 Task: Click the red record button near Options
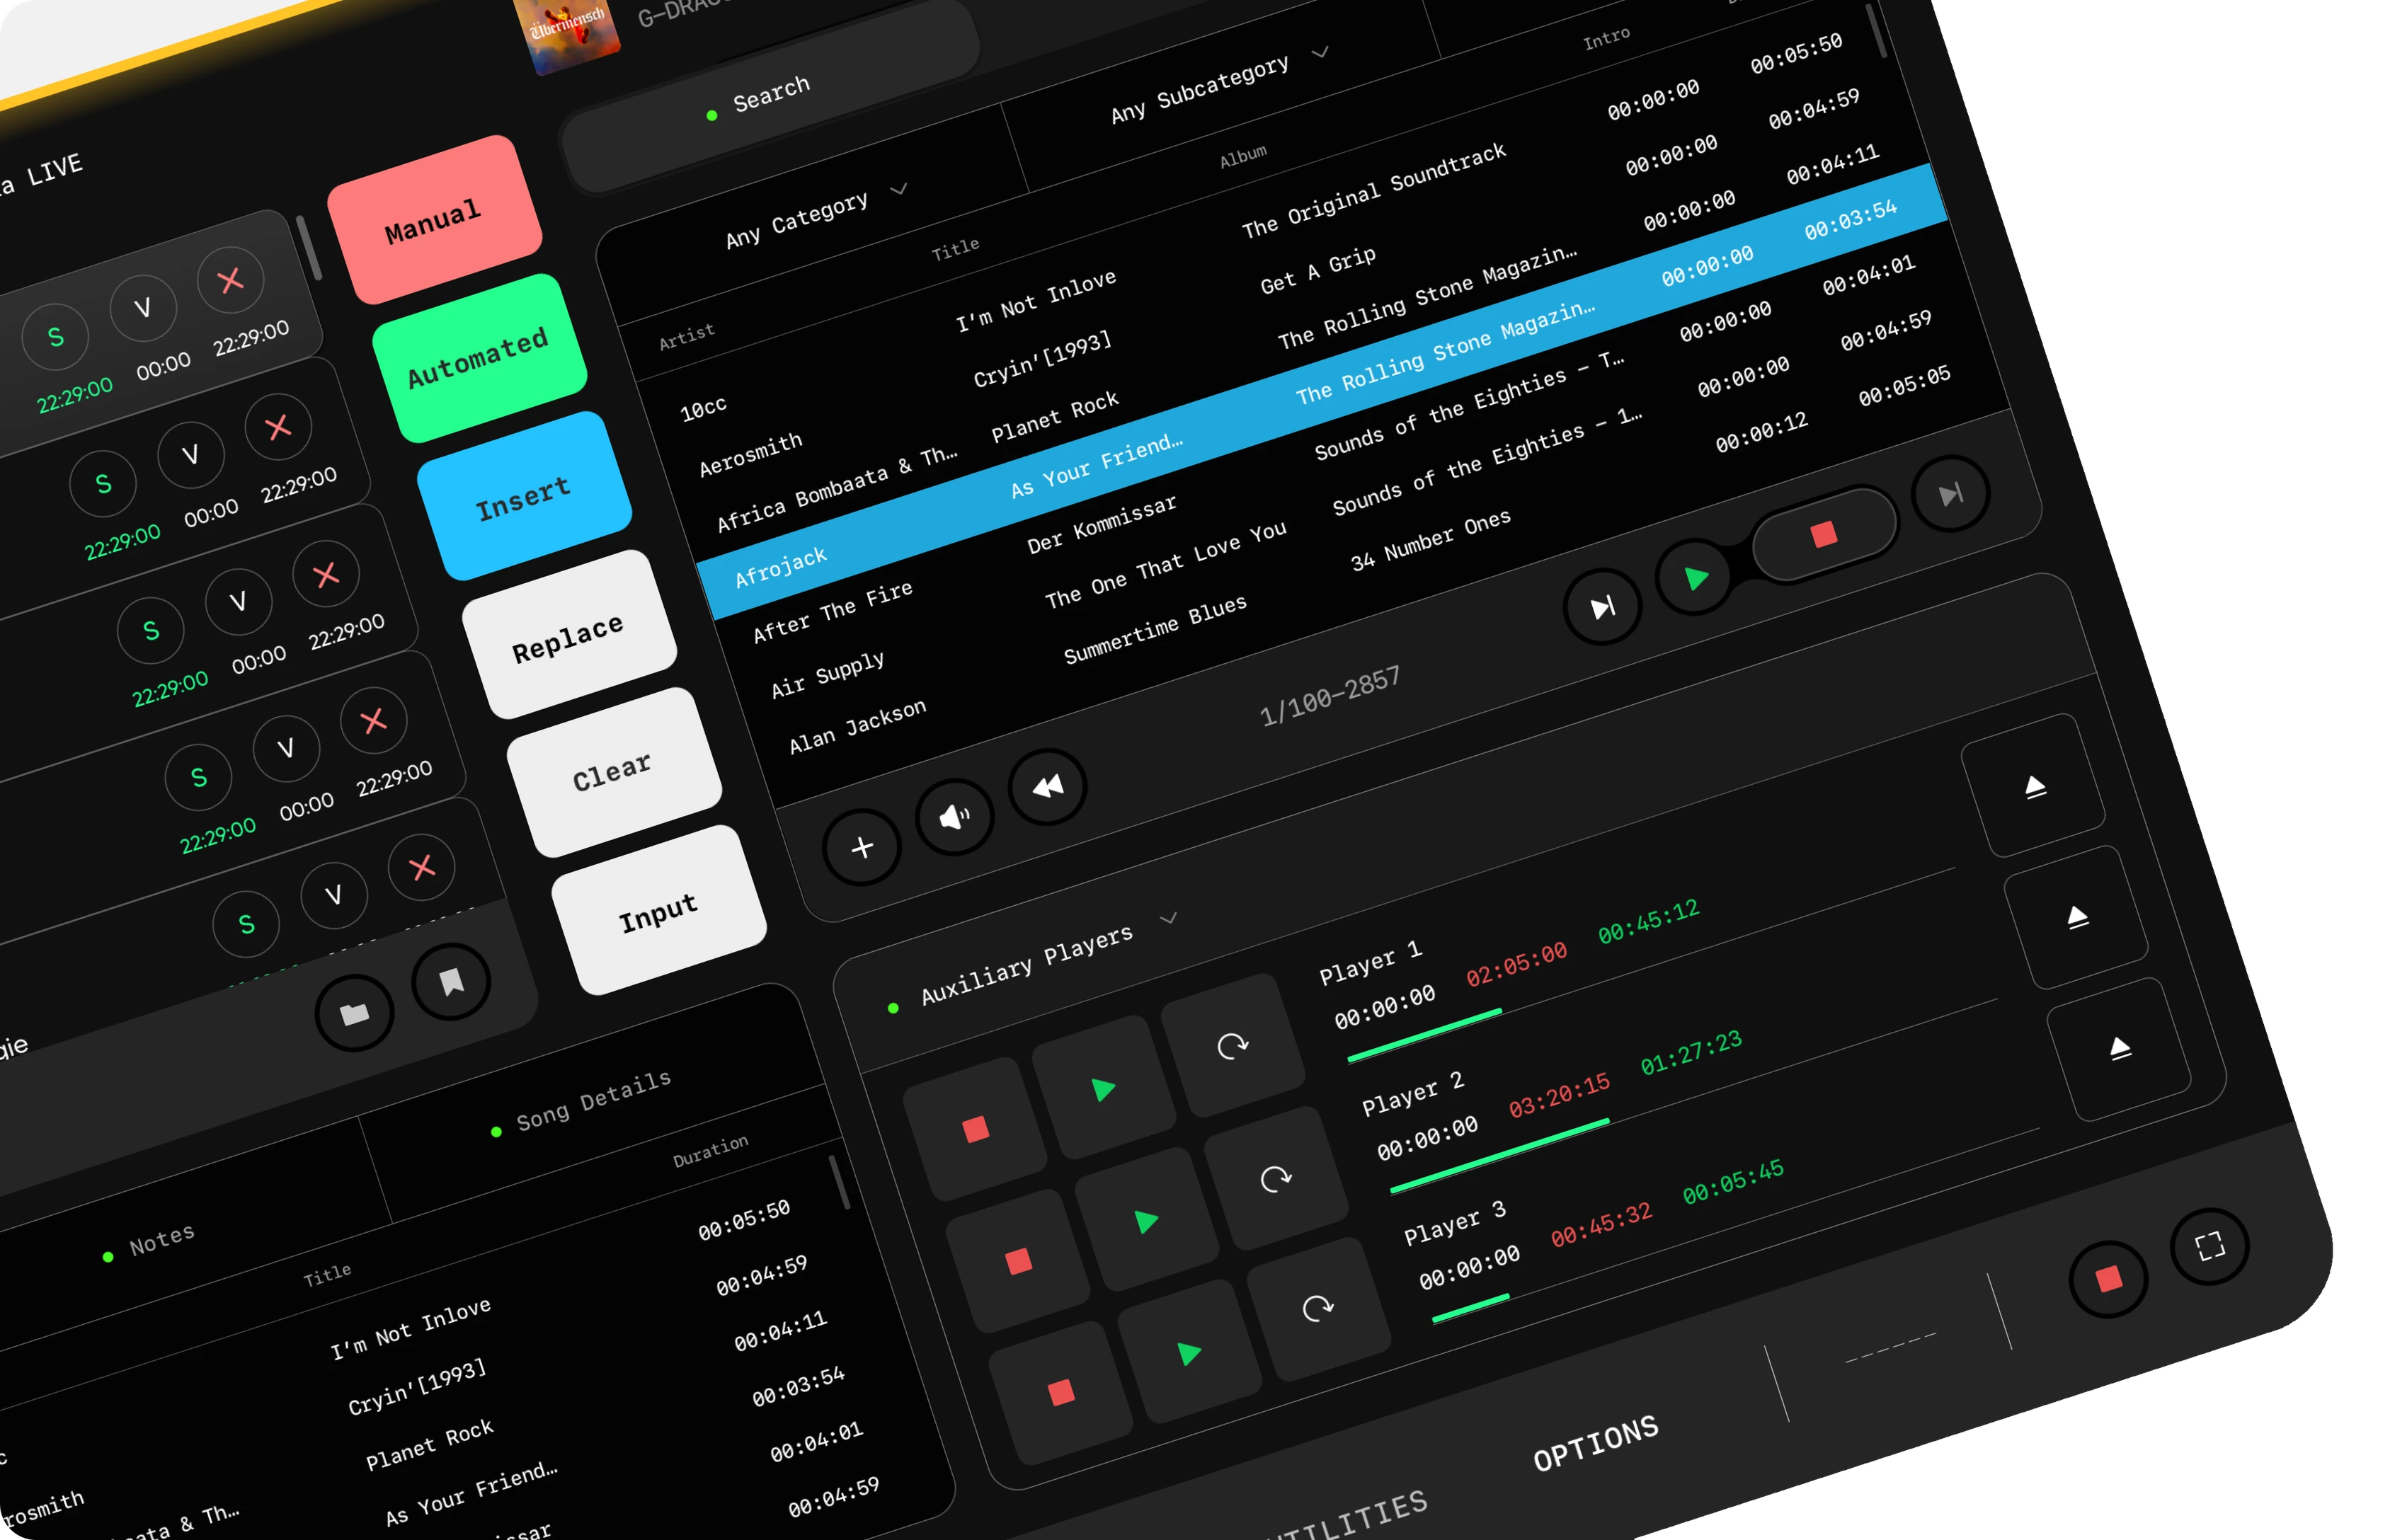[2109, 1279]
